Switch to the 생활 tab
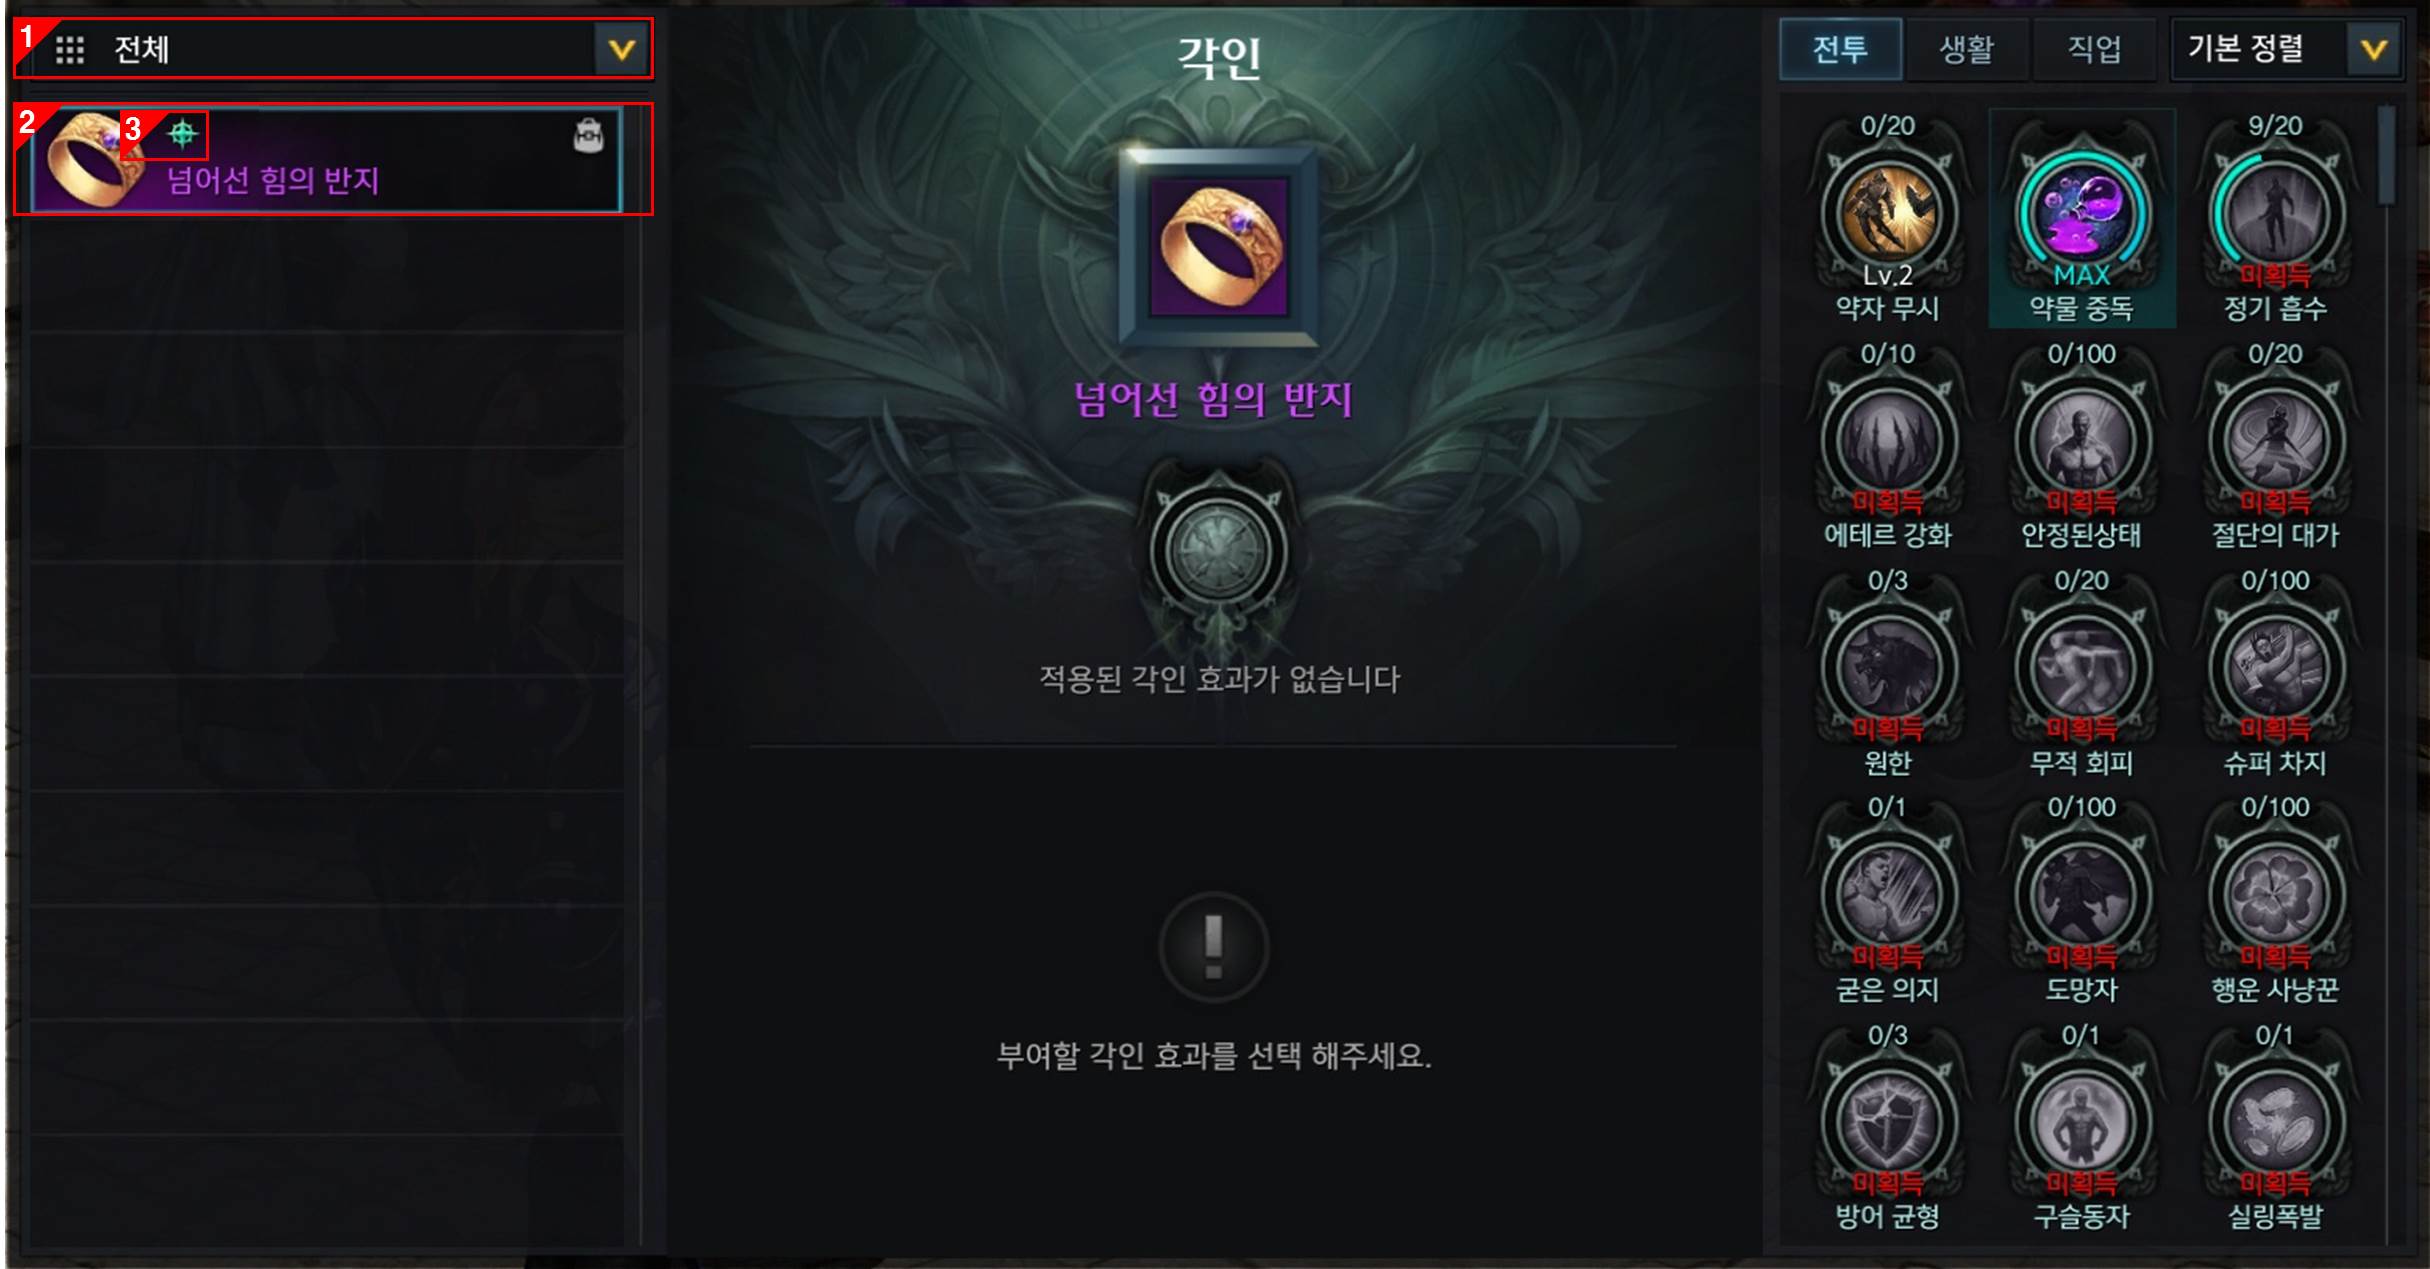 (1967, 49)
